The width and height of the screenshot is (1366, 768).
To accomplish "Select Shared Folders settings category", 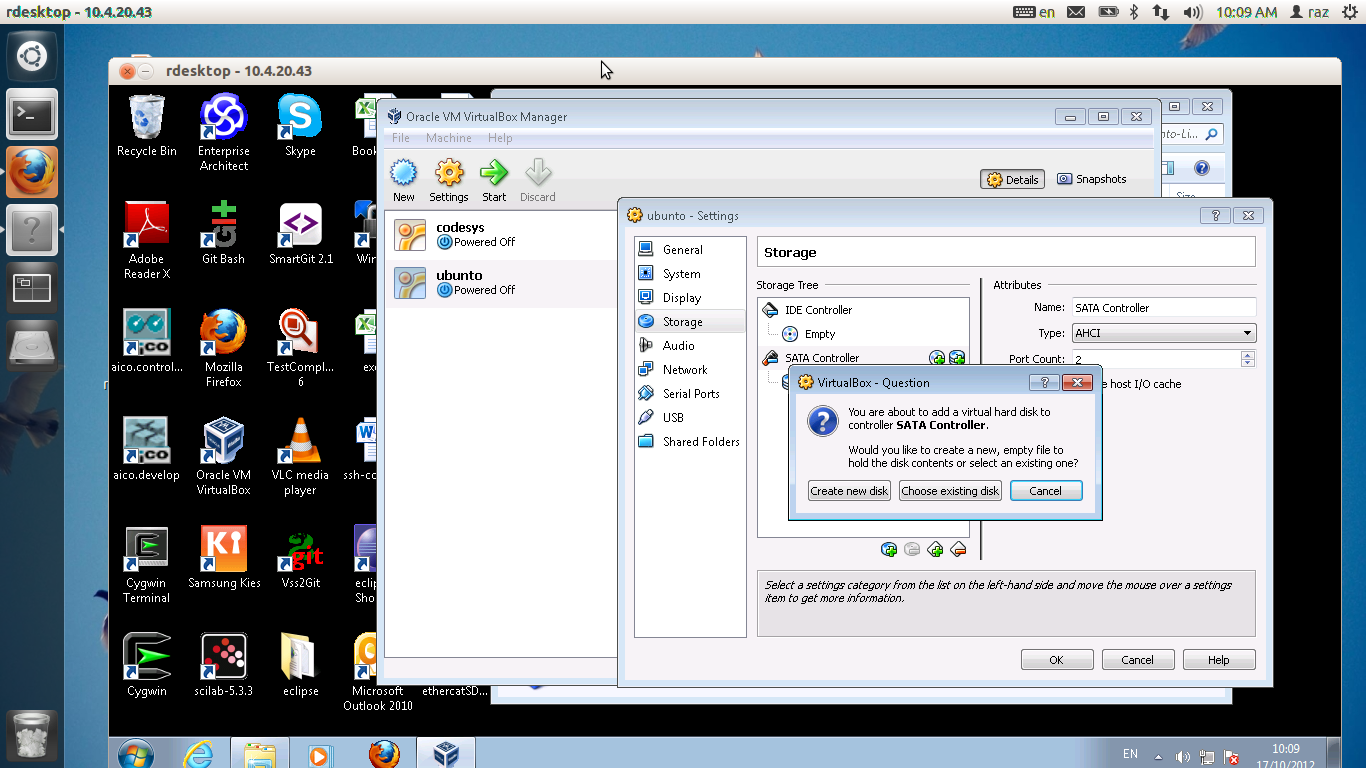I will pyautogui.click(x=690, y=442).
